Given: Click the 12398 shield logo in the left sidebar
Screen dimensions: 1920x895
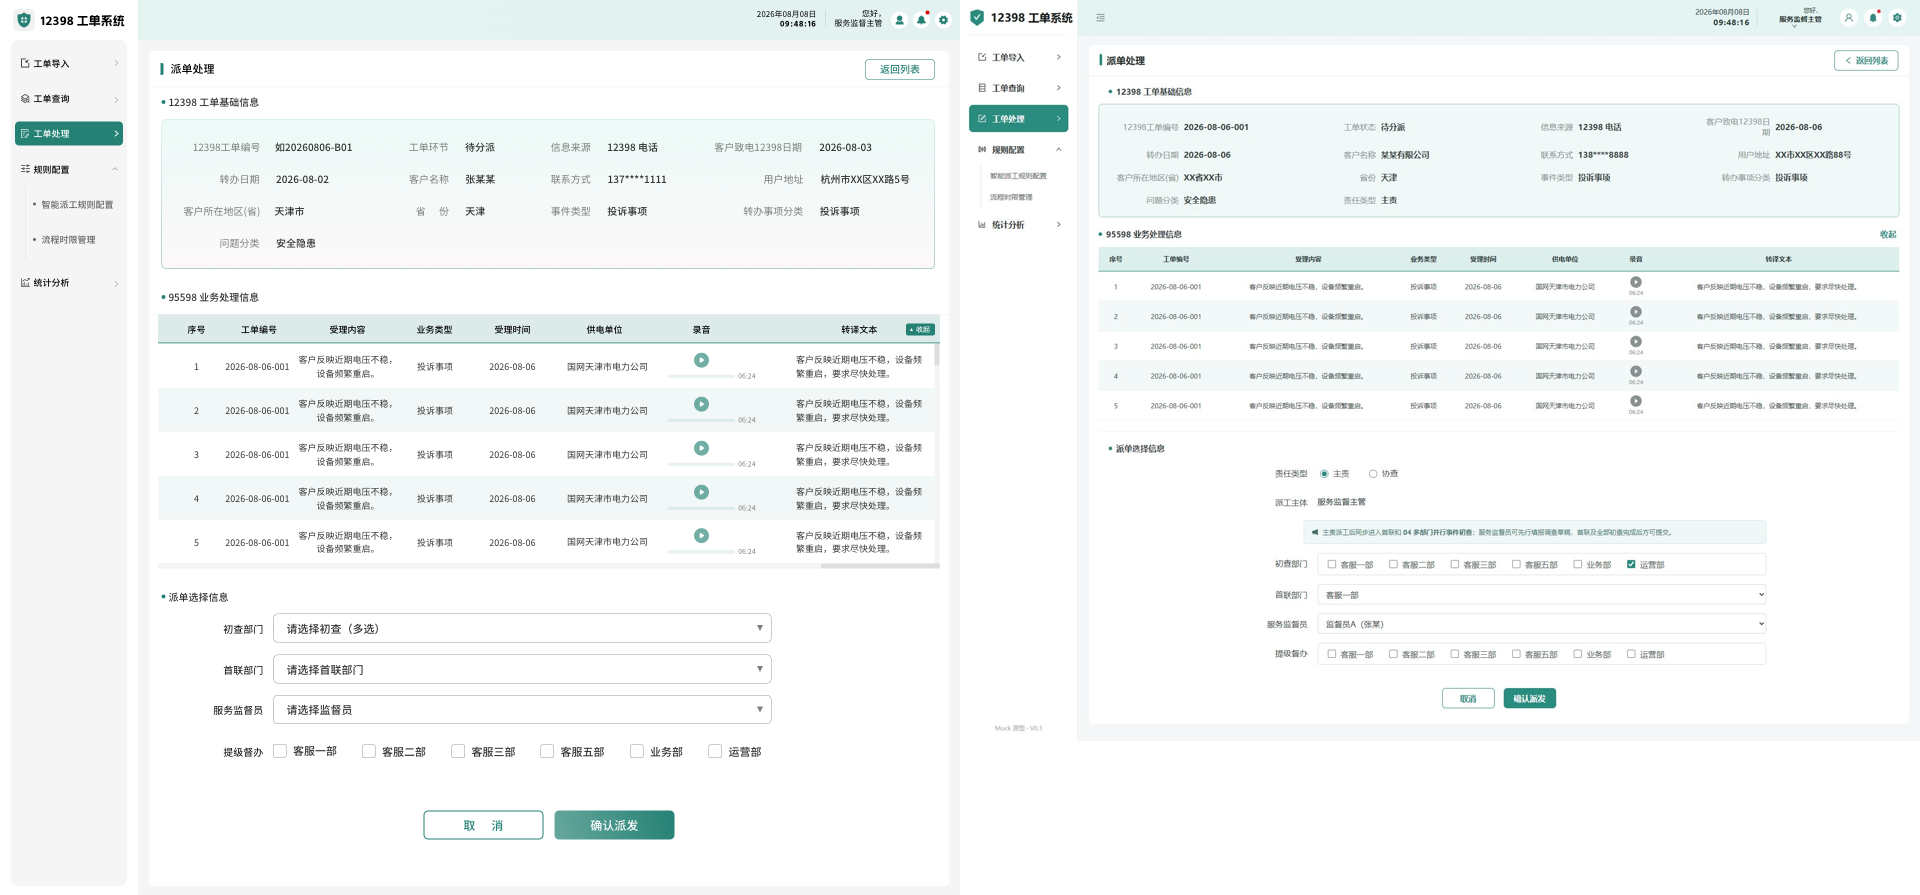Looking at the screenshot, I should pyautogui.click(x=24, y=20).
